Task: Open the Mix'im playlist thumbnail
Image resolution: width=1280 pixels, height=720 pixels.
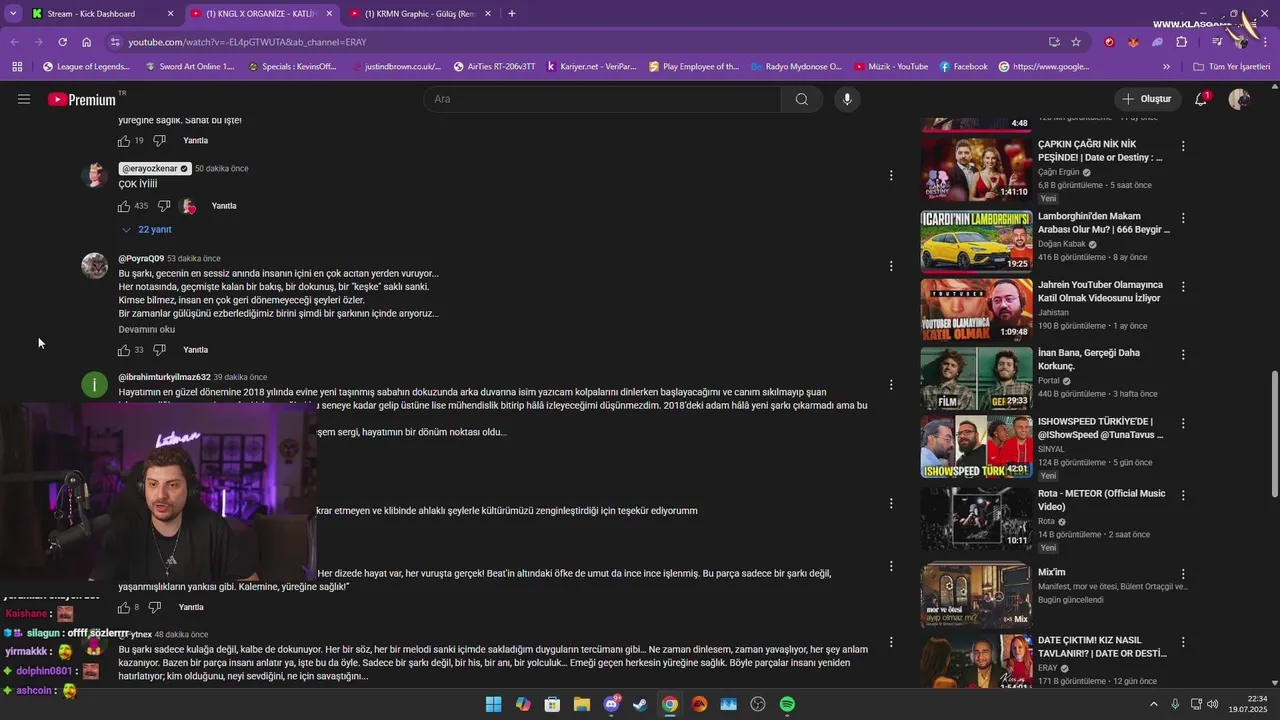Action: [976, 595]
